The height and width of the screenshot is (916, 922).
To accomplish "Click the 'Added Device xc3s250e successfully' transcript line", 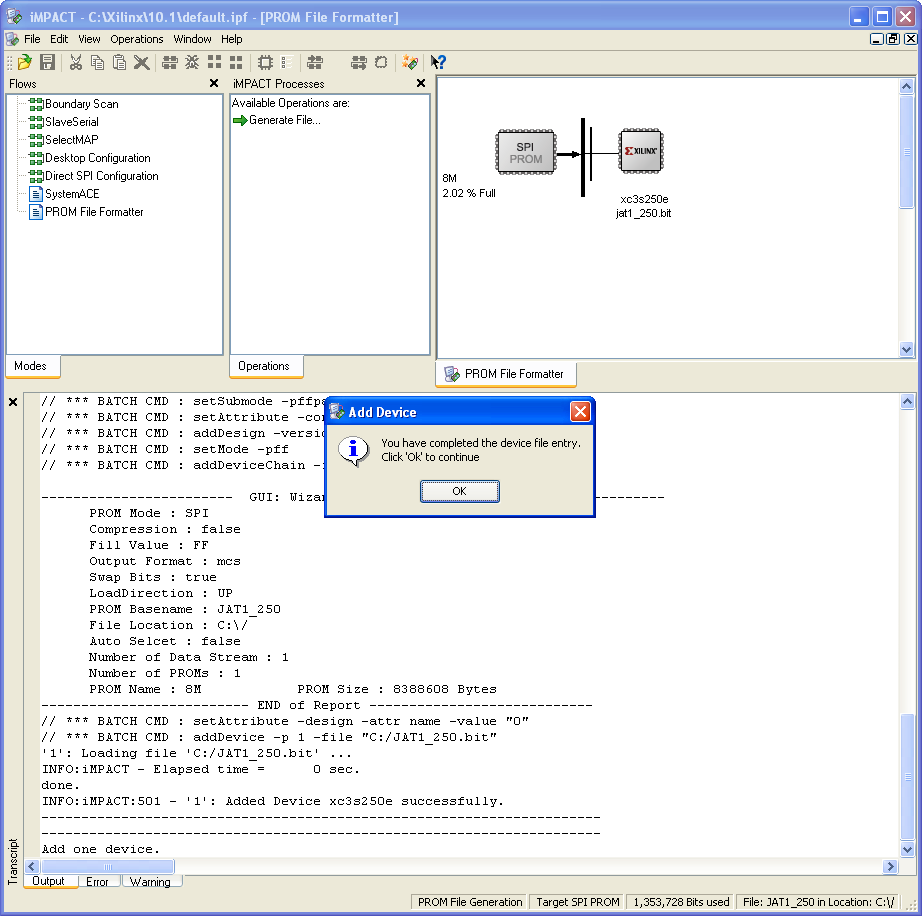I will 273,801.
